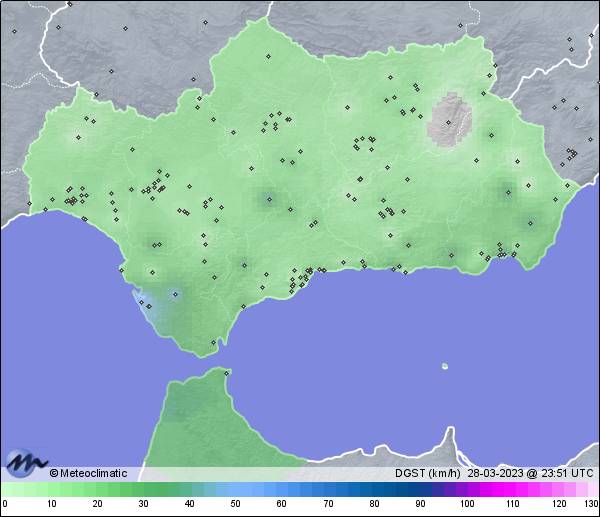This screenshot has height=517, width=600.
Task: Click the legend value 110
Action: (x=513, y=504)
